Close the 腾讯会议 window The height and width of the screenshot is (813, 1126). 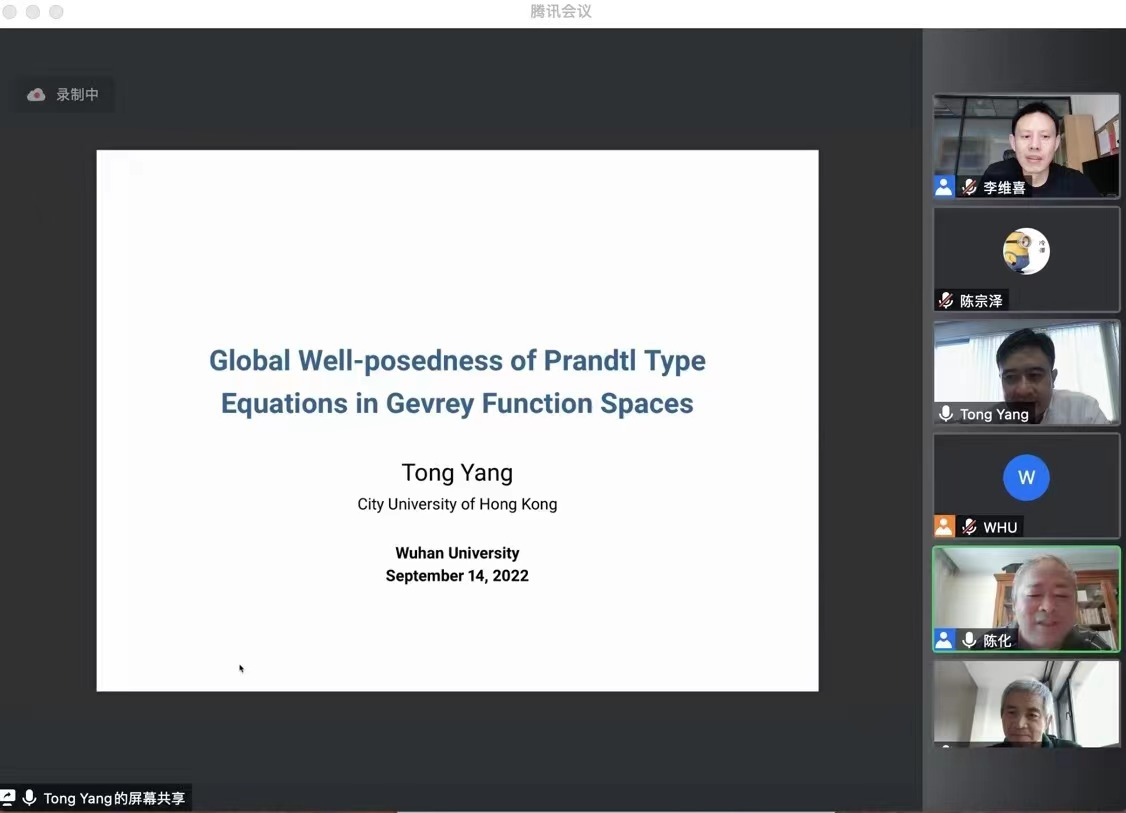point(10,12)
